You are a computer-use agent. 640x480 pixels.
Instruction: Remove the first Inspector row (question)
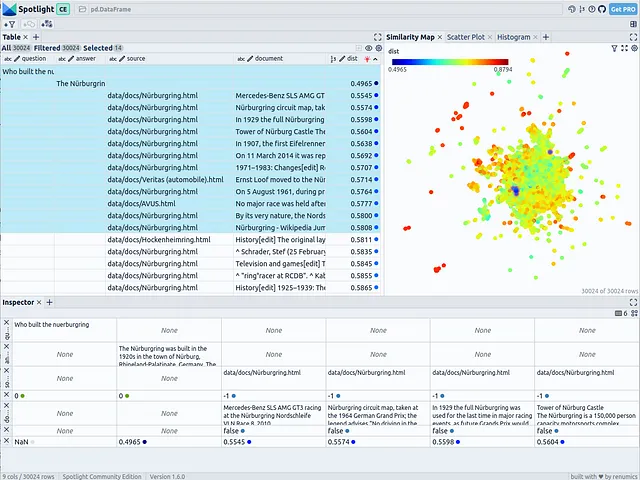point(7,323)
